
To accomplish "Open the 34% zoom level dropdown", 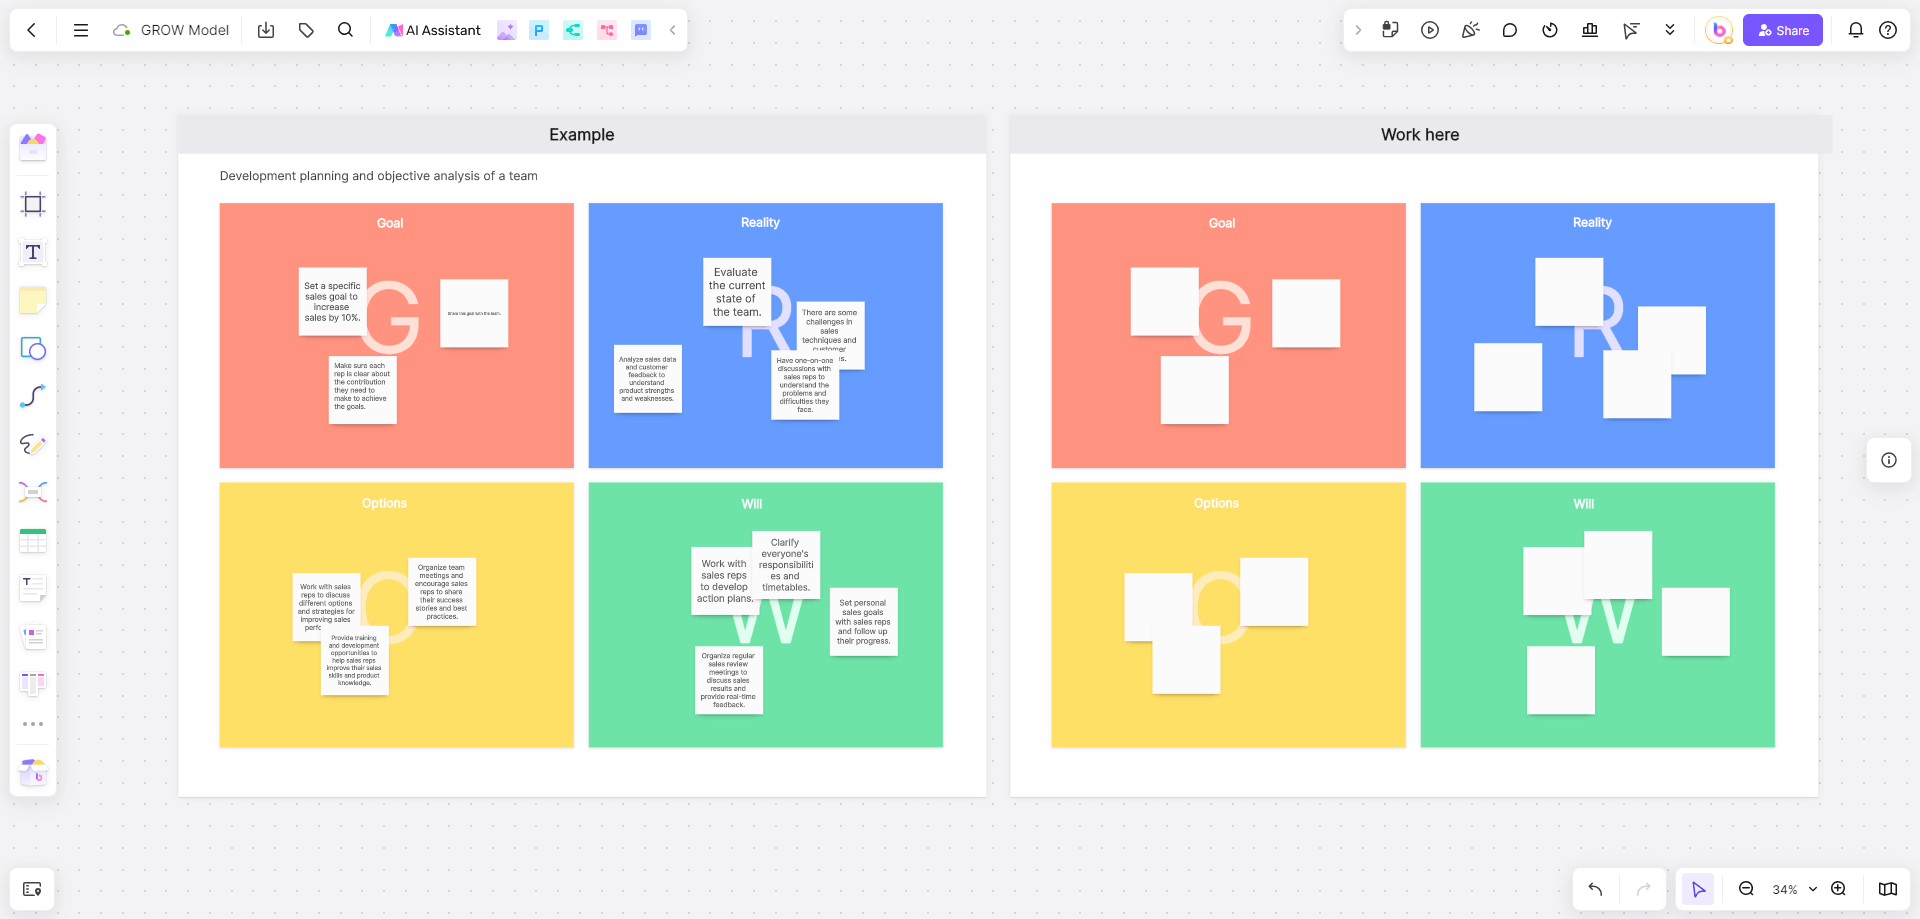I will pos(1795,889).
